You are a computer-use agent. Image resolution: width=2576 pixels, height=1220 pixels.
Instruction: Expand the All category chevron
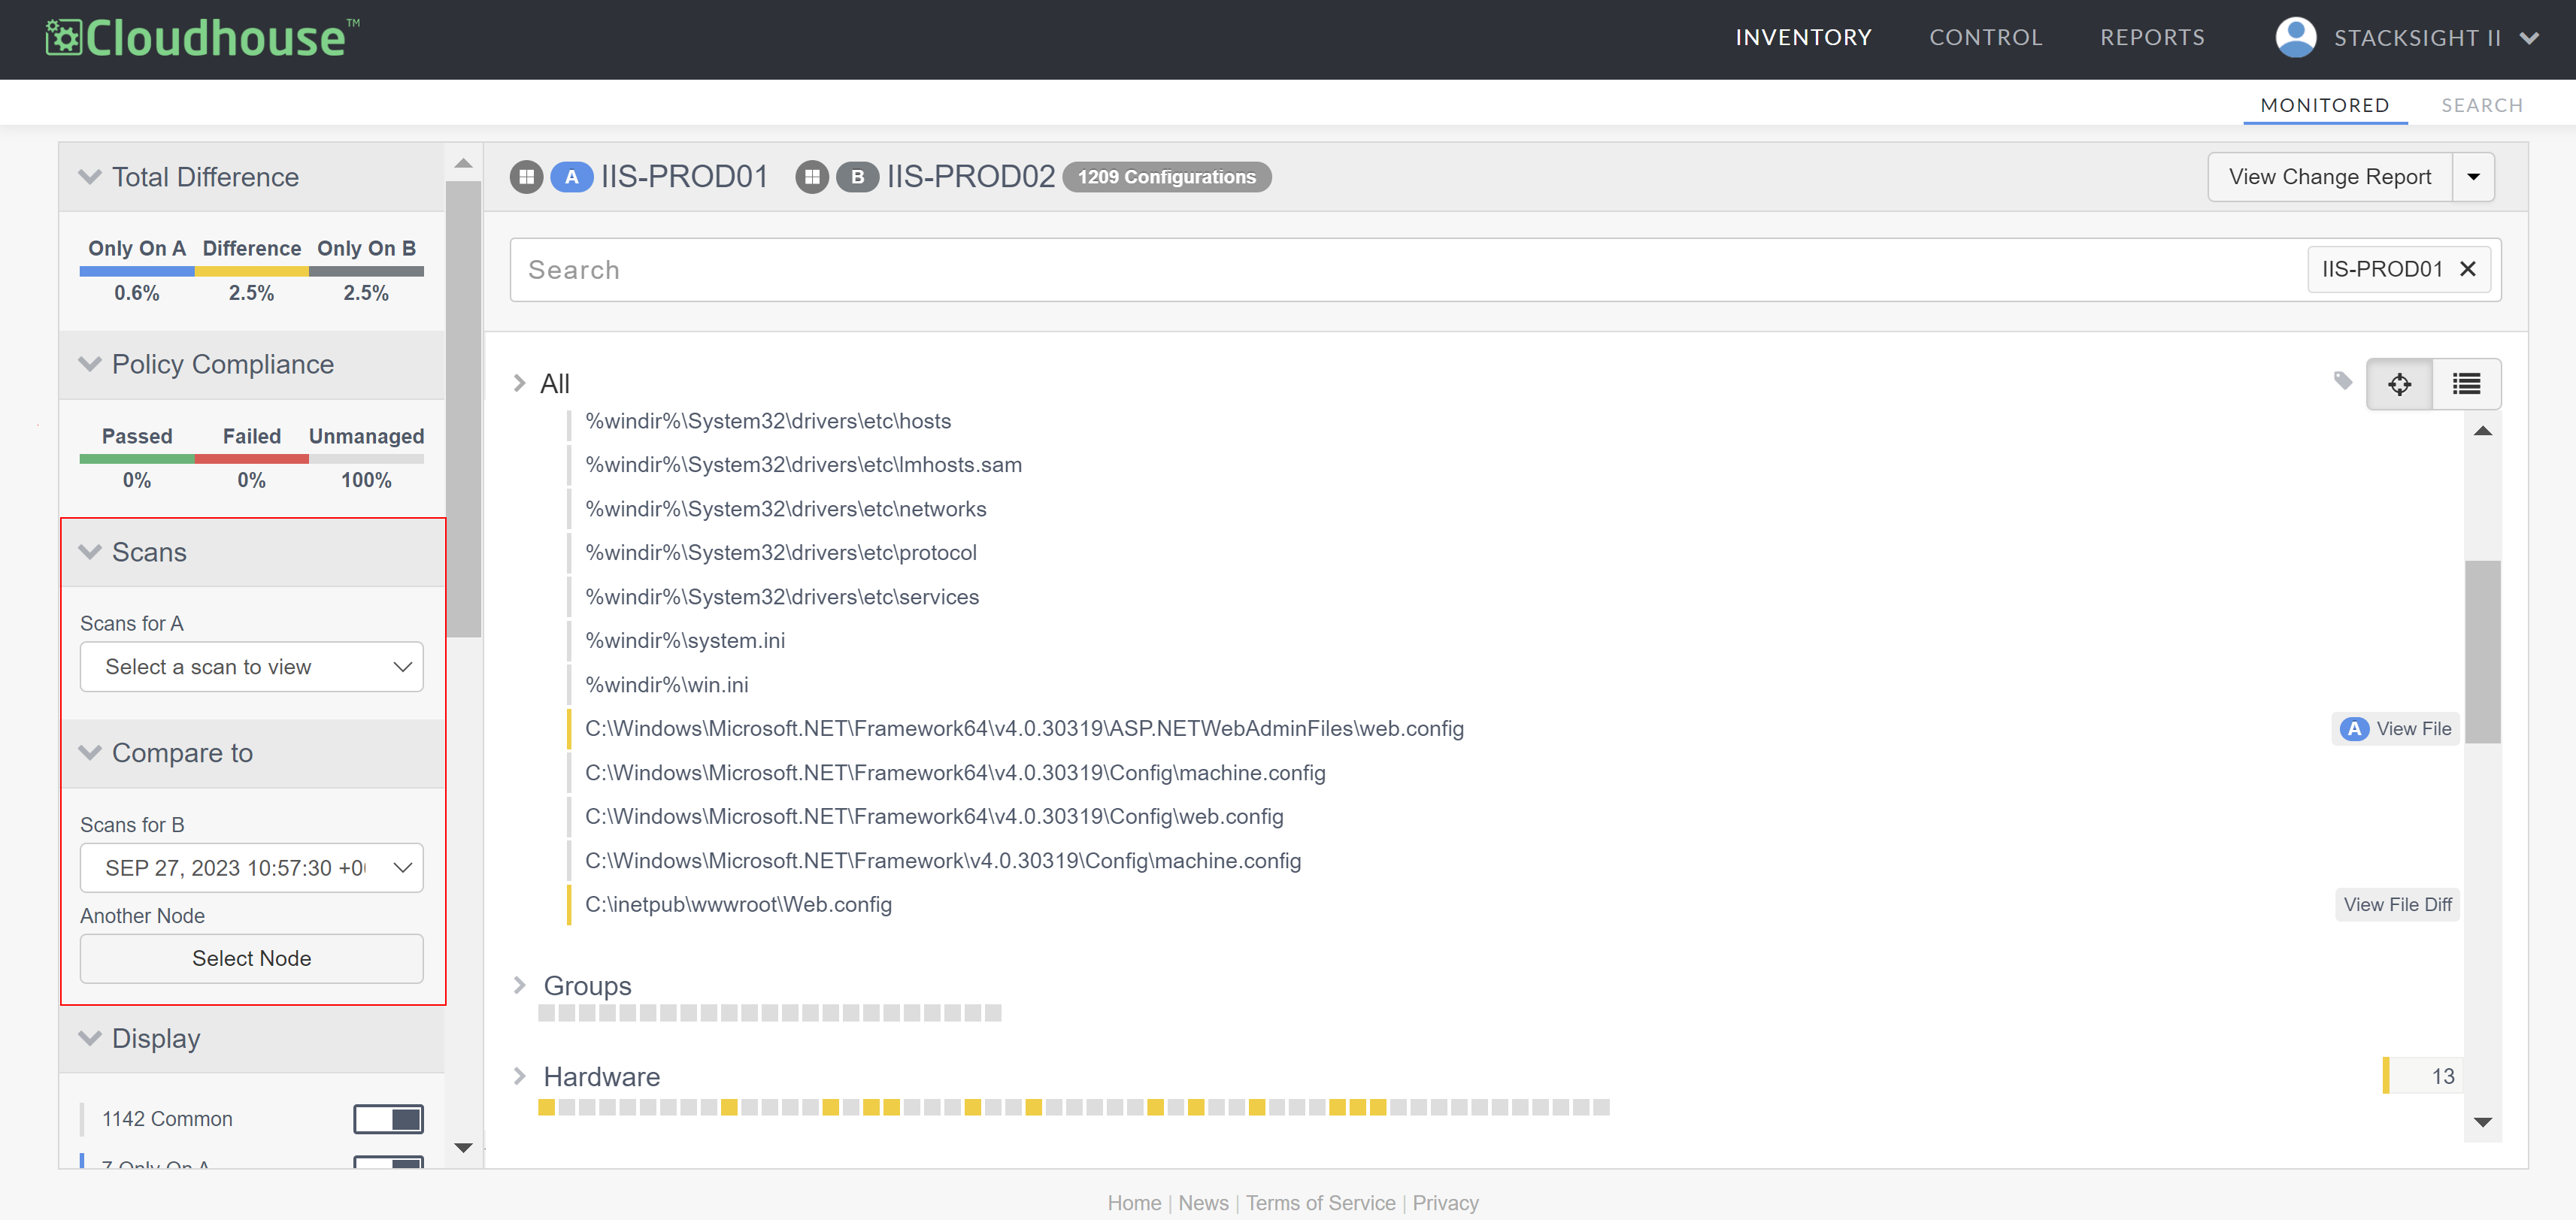(x=519, y=383)
